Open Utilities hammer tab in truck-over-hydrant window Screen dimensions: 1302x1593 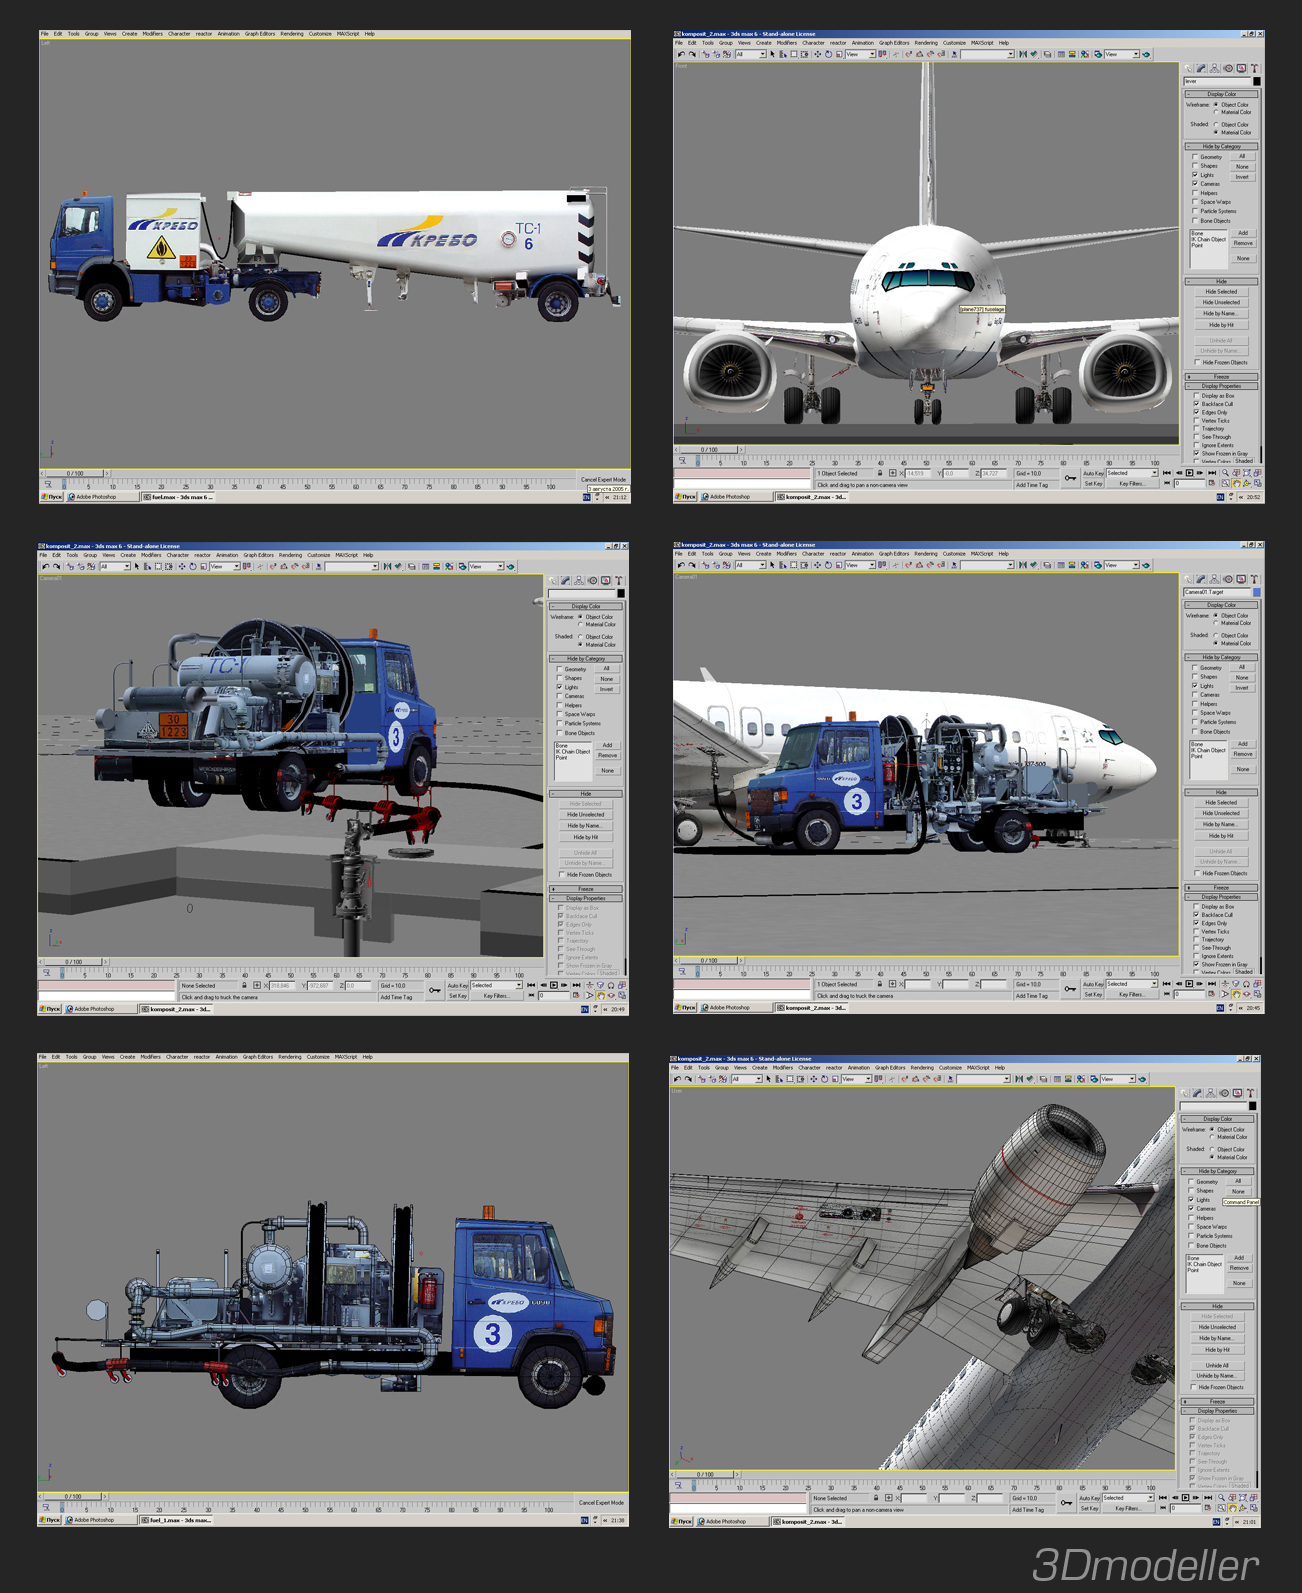coord(619,580)
